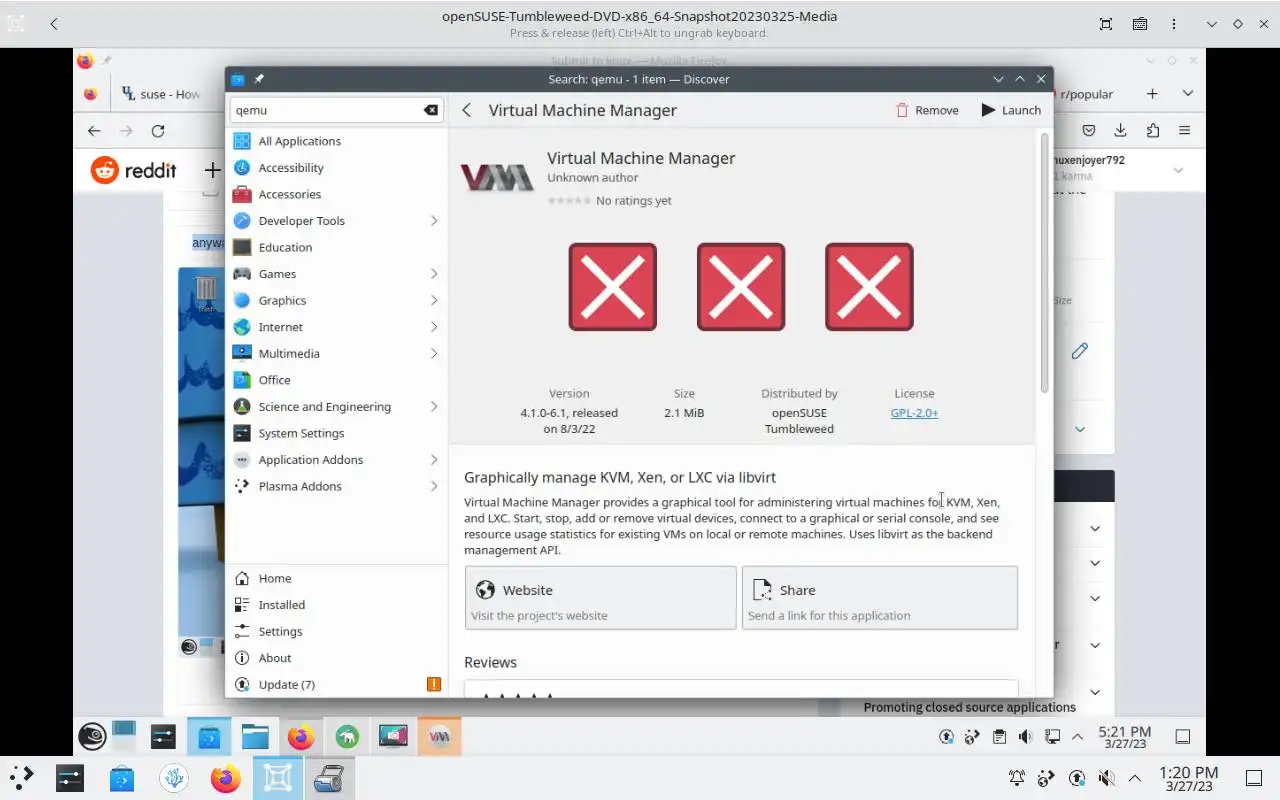
Task: Open Firefox downloads panel
Action: pyautogui.click(x=1121, y=131)
